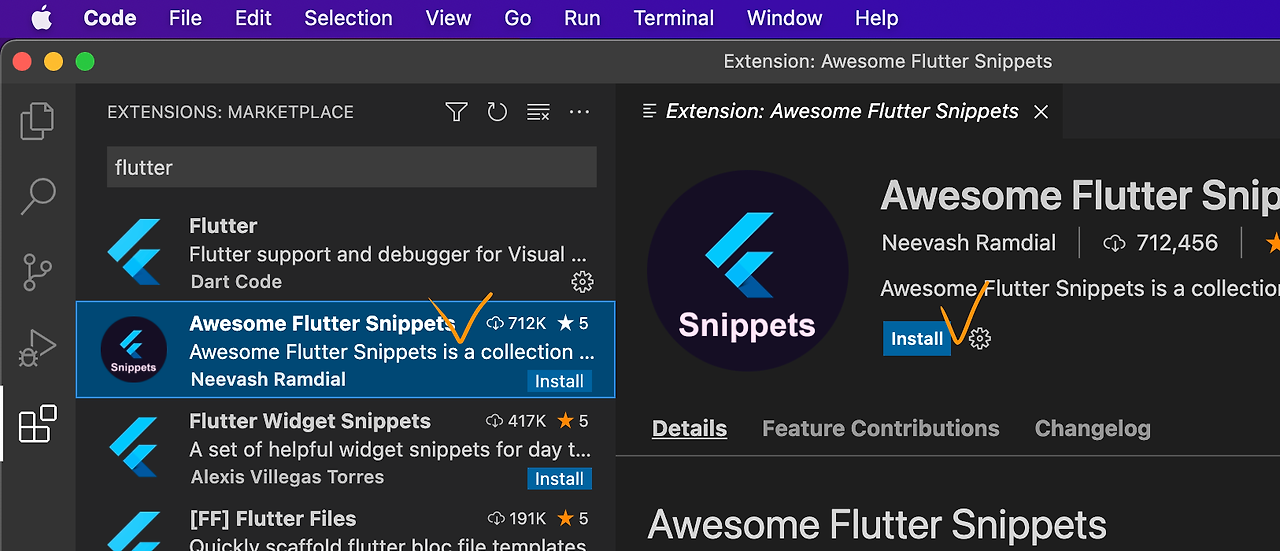This screenshot has height=551, width=1280.
Task: Open Views and More Actions ellipsis menu
Action: (x=579, y=112)
